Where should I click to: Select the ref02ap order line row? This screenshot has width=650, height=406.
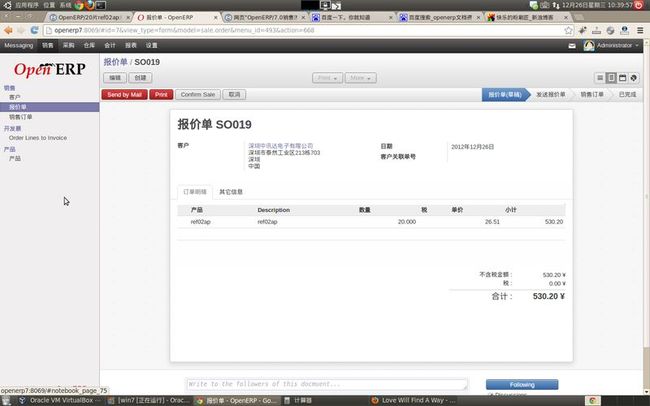coord(371,222)
